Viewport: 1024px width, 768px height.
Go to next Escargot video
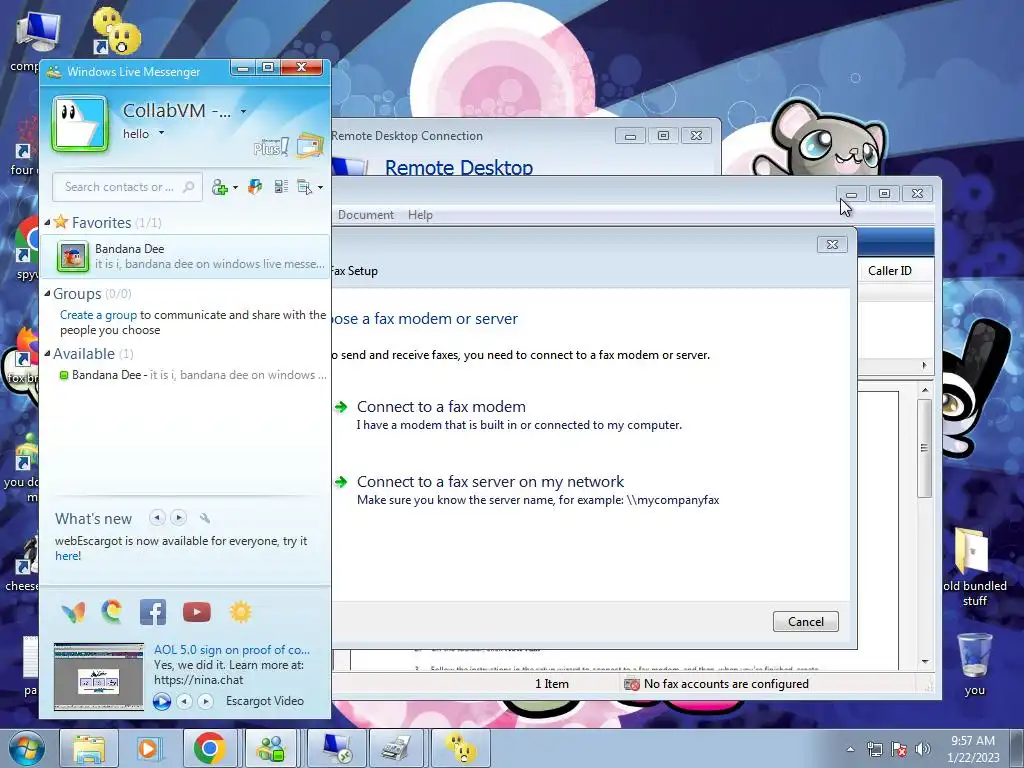pyautogui.click(x=206, y=701)
